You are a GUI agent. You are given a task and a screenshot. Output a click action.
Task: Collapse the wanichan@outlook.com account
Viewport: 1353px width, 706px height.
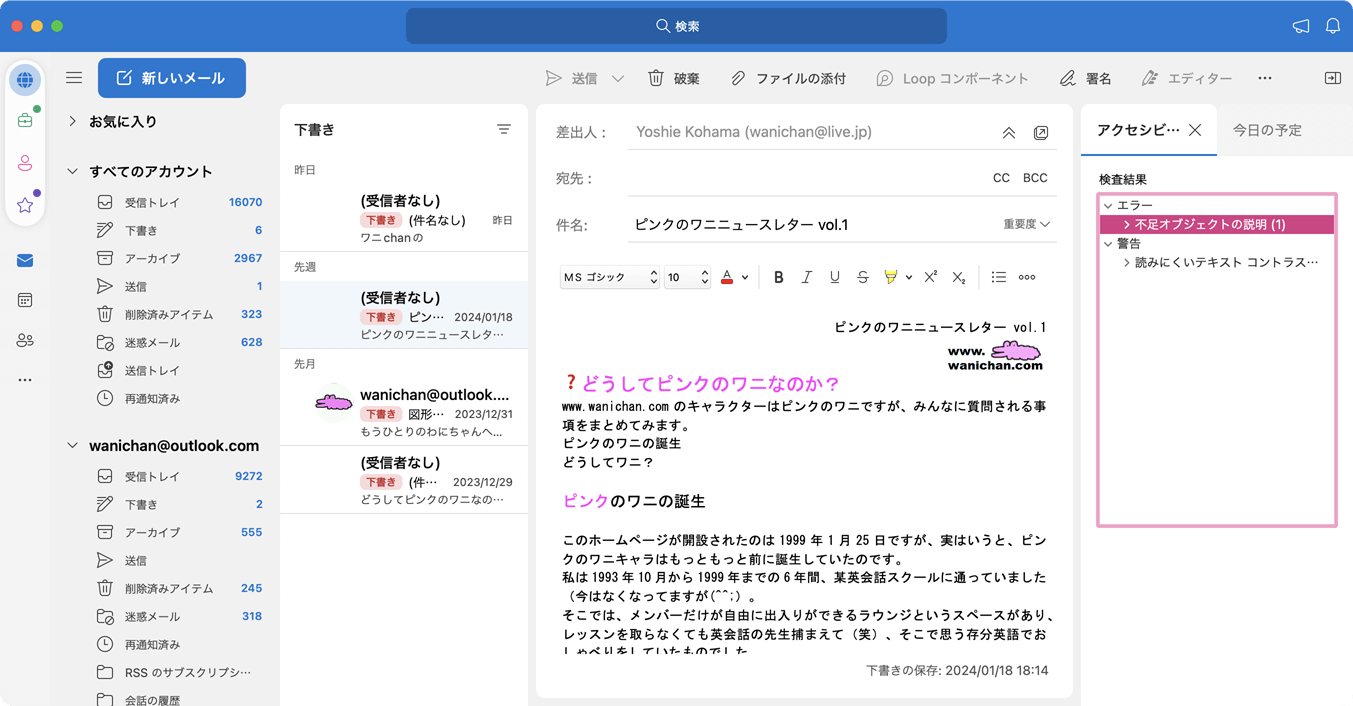(x=72, y=446)
